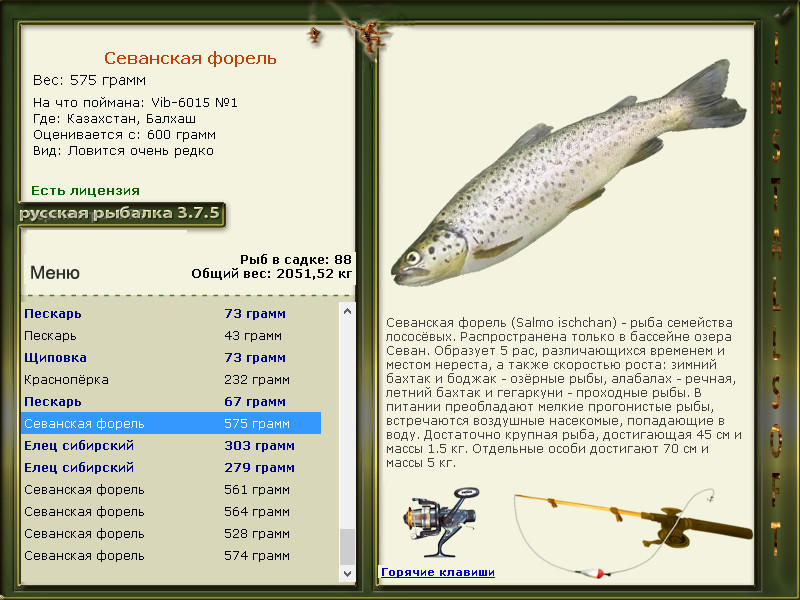This screenshot has width=800, height=600.
Task: Select Пескарь 73 грамм row
Action: point(171,313)
